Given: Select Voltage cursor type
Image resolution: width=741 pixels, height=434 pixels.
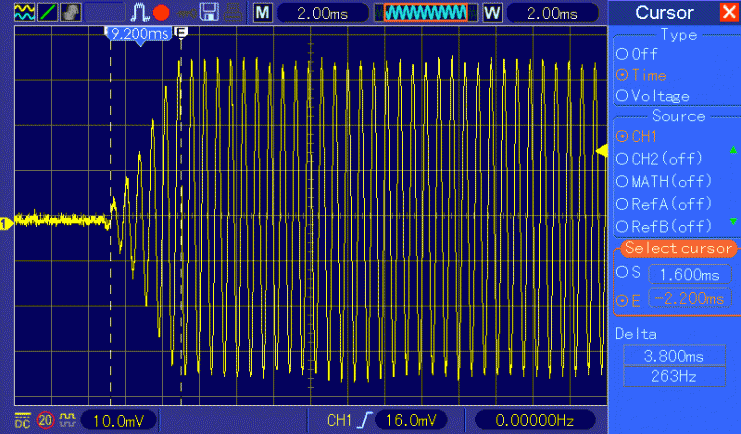Looking at the screenshot, I should pyautogui.click(x=622, y=96).
